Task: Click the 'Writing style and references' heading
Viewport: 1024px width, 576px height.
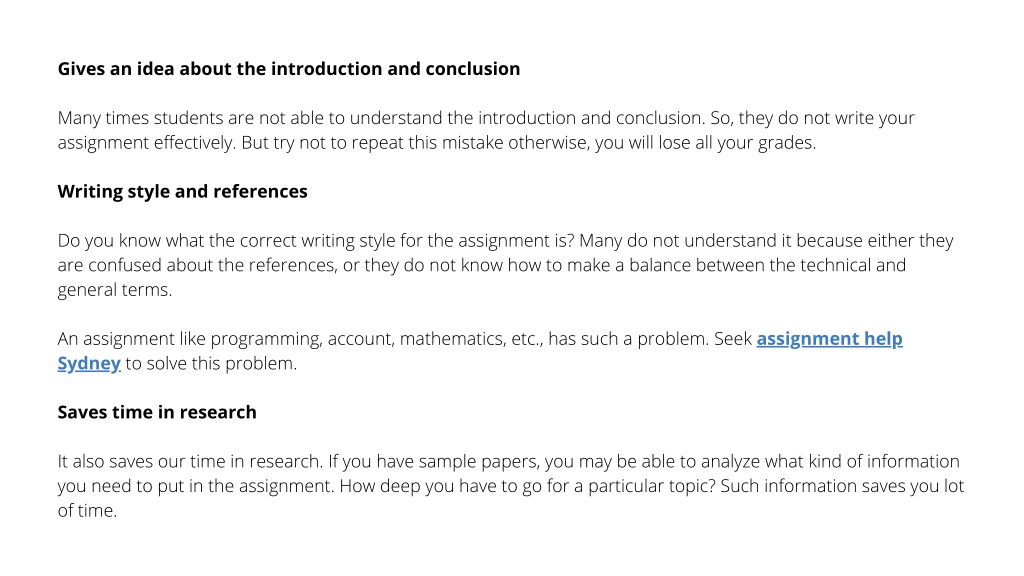Action: coord(182,191)
